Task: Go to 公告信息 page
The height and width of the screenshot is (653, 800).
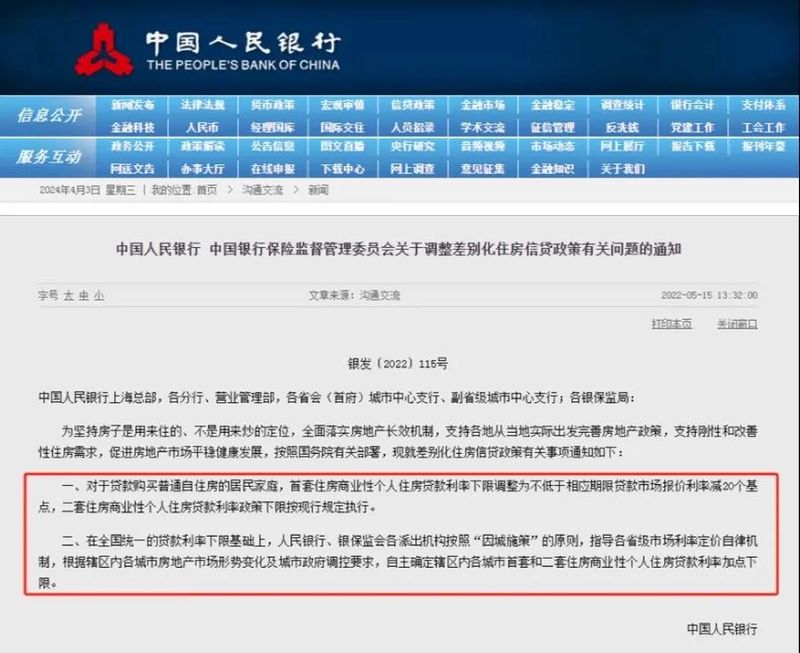Action: (272, 146)
